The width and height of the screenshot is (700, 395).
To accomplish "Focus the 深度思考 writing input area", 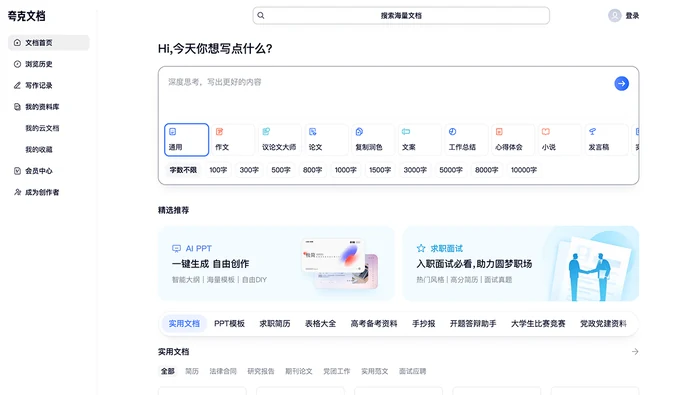I will pos(386,94).
